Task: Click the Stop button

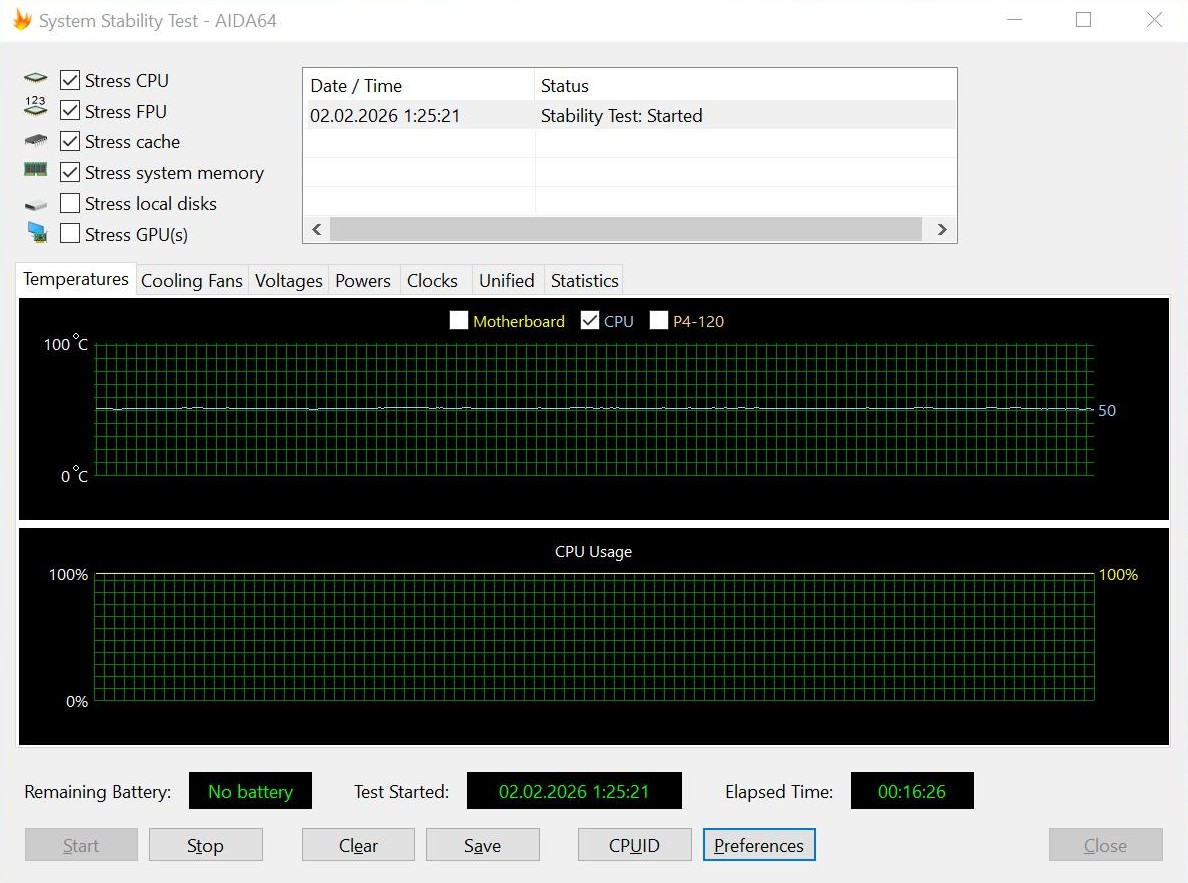Action: click(x=205, y=845)
